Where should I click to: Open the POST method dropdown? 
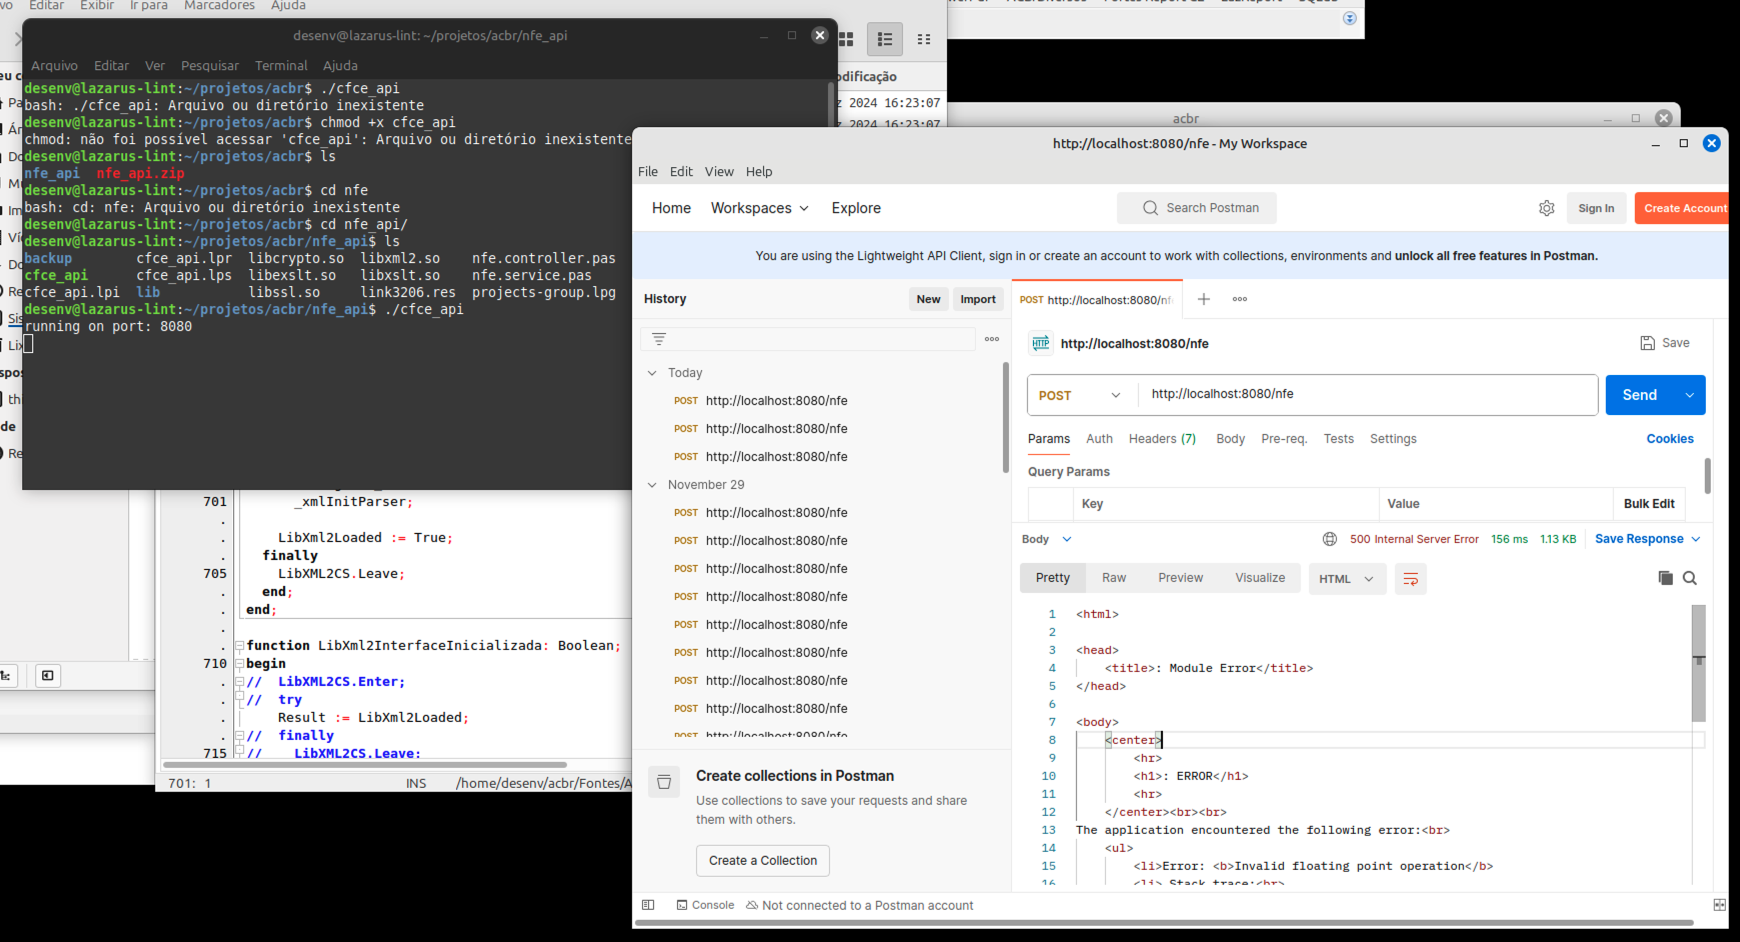click(x=1083, y=395)
